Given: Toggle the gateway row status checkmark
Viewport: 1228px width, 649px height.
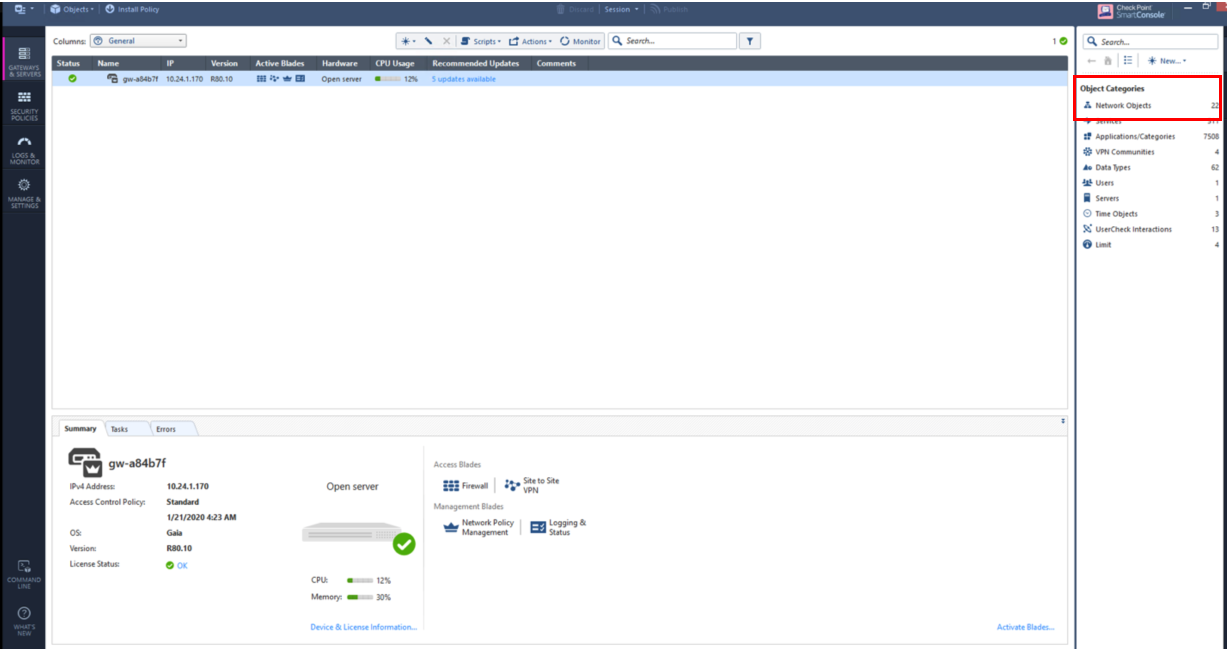Looking at the screenshot, I should [x=71, y=79].
